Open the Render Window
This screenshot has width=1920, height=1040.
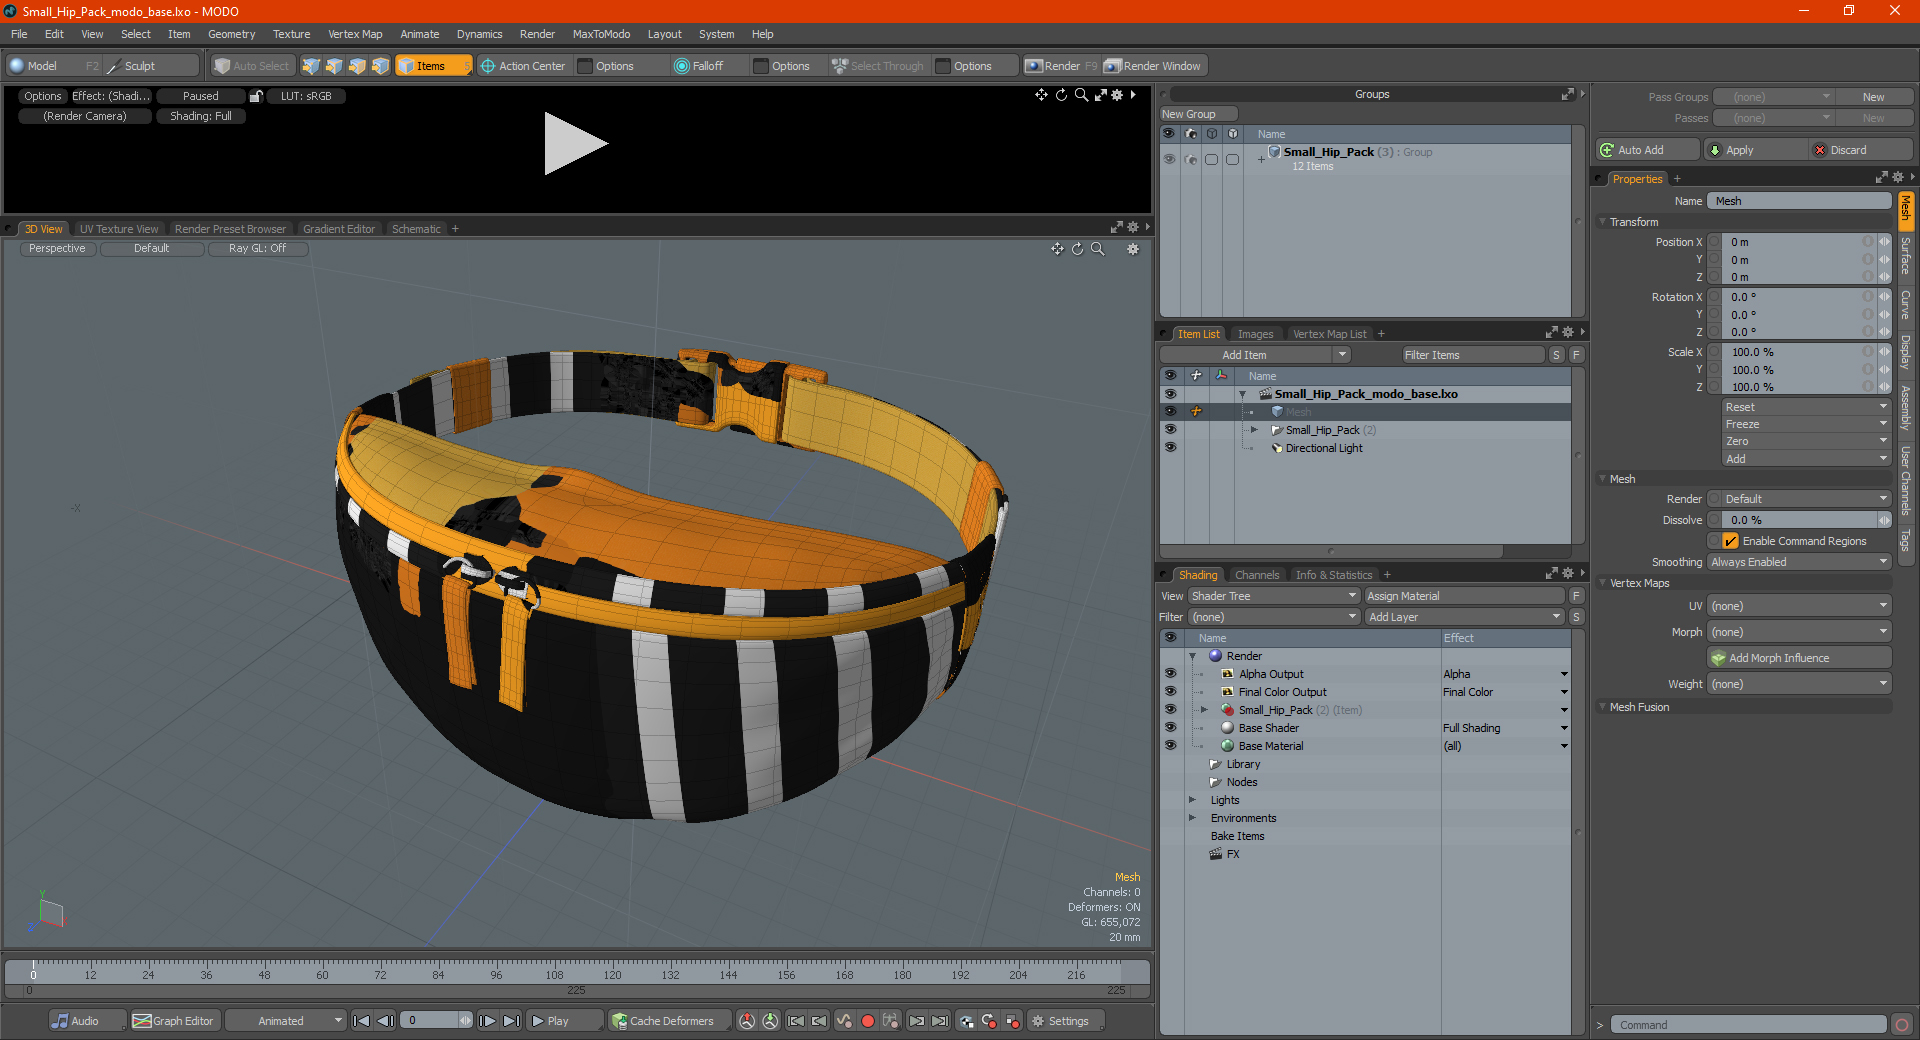(x=1153, y=66)
